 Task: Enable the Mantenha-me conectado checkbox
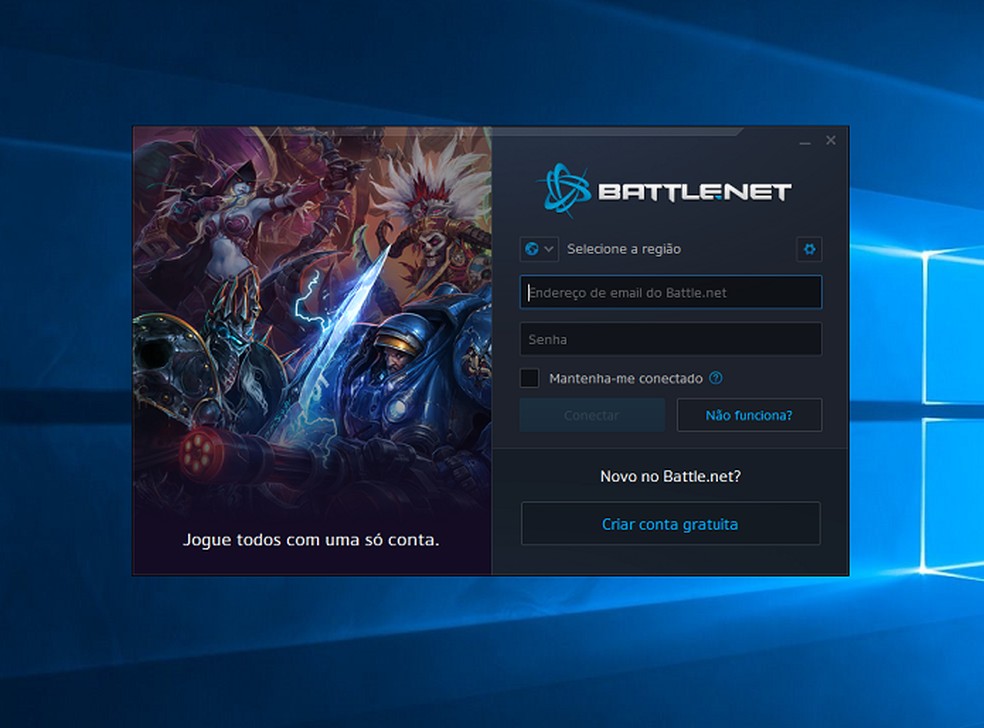pyautogui.click(x=530, y=378)
